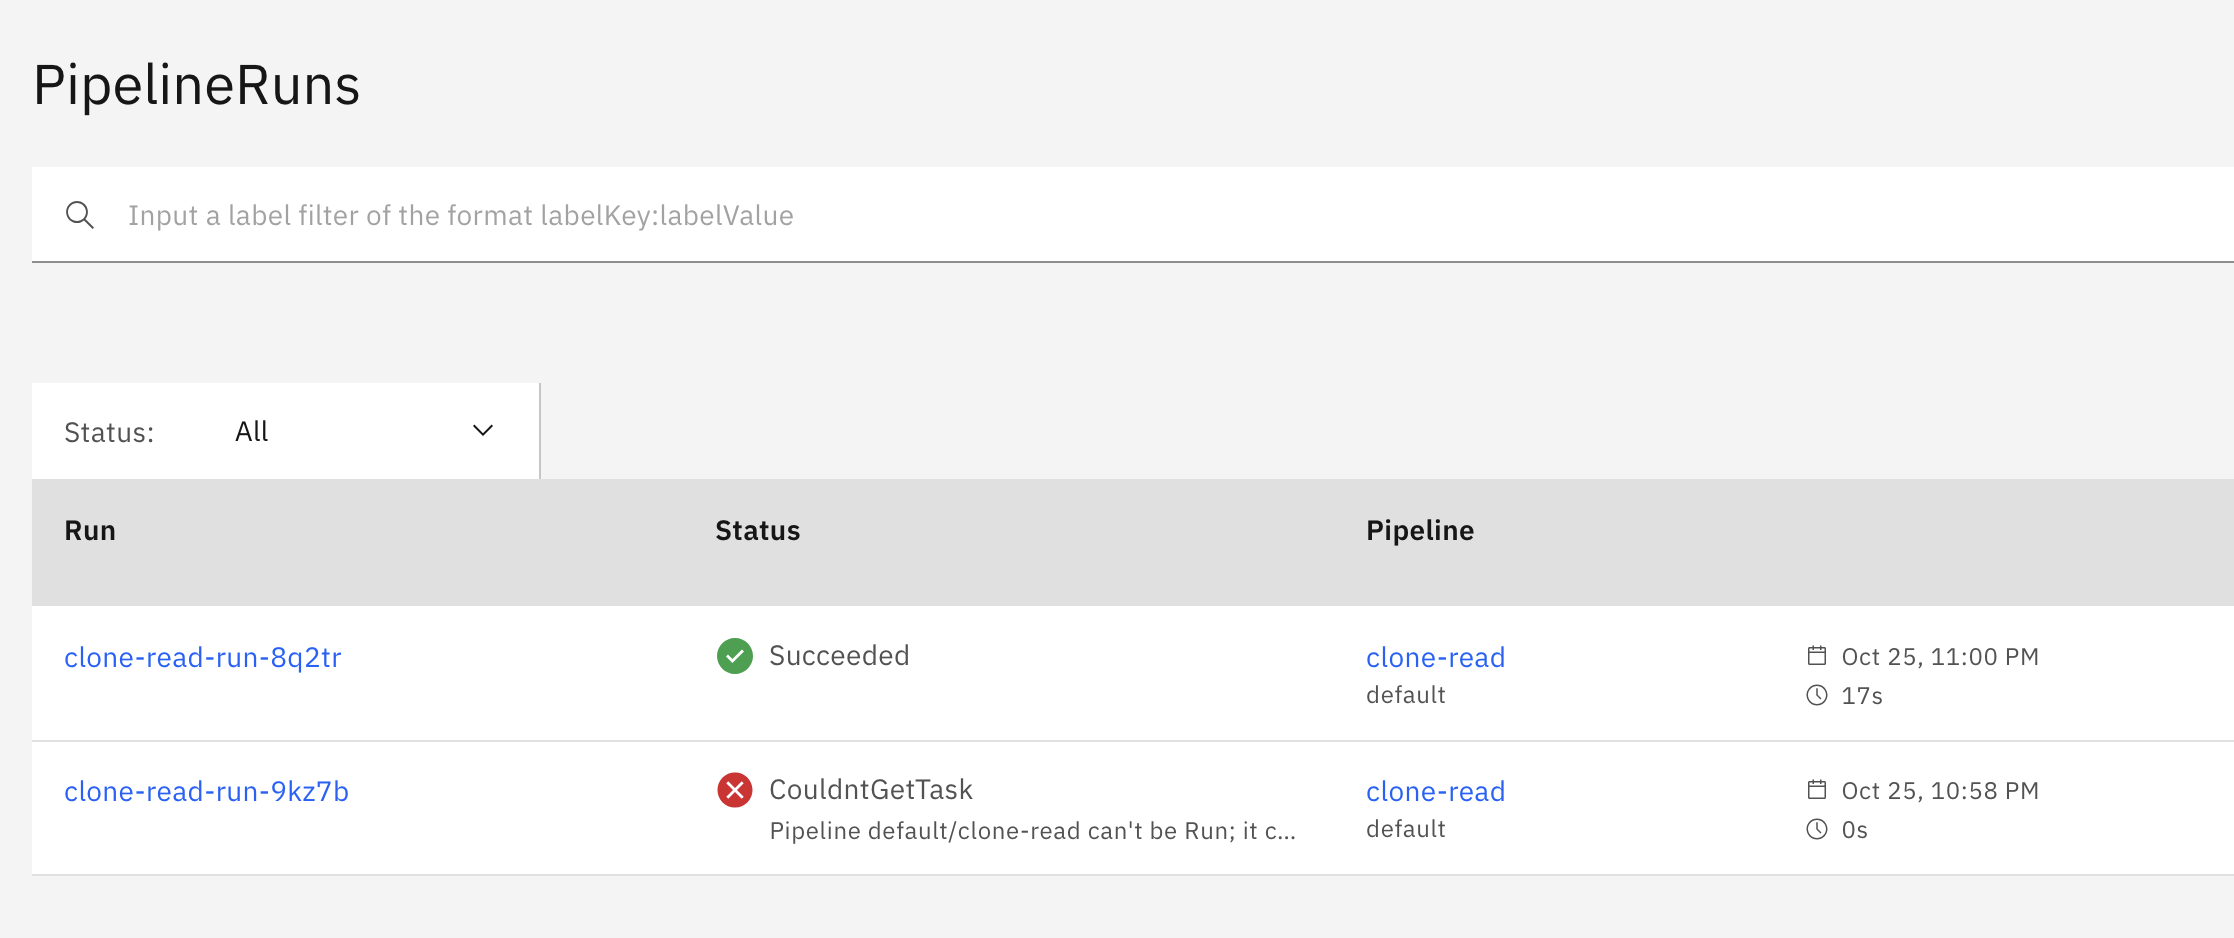
Task: Click the Run column header
Action: [x=90, y=531]
